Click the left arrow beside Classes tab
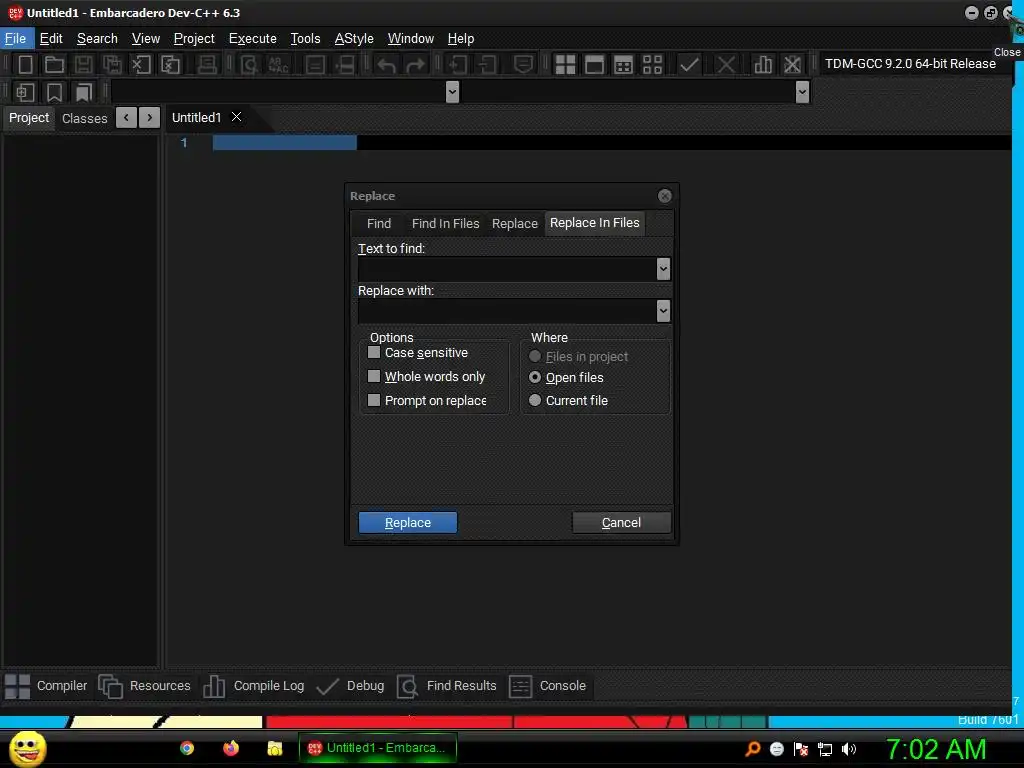Image resolution: width=1024 pixels, height=768 pixels. click(x=126, y=118)
